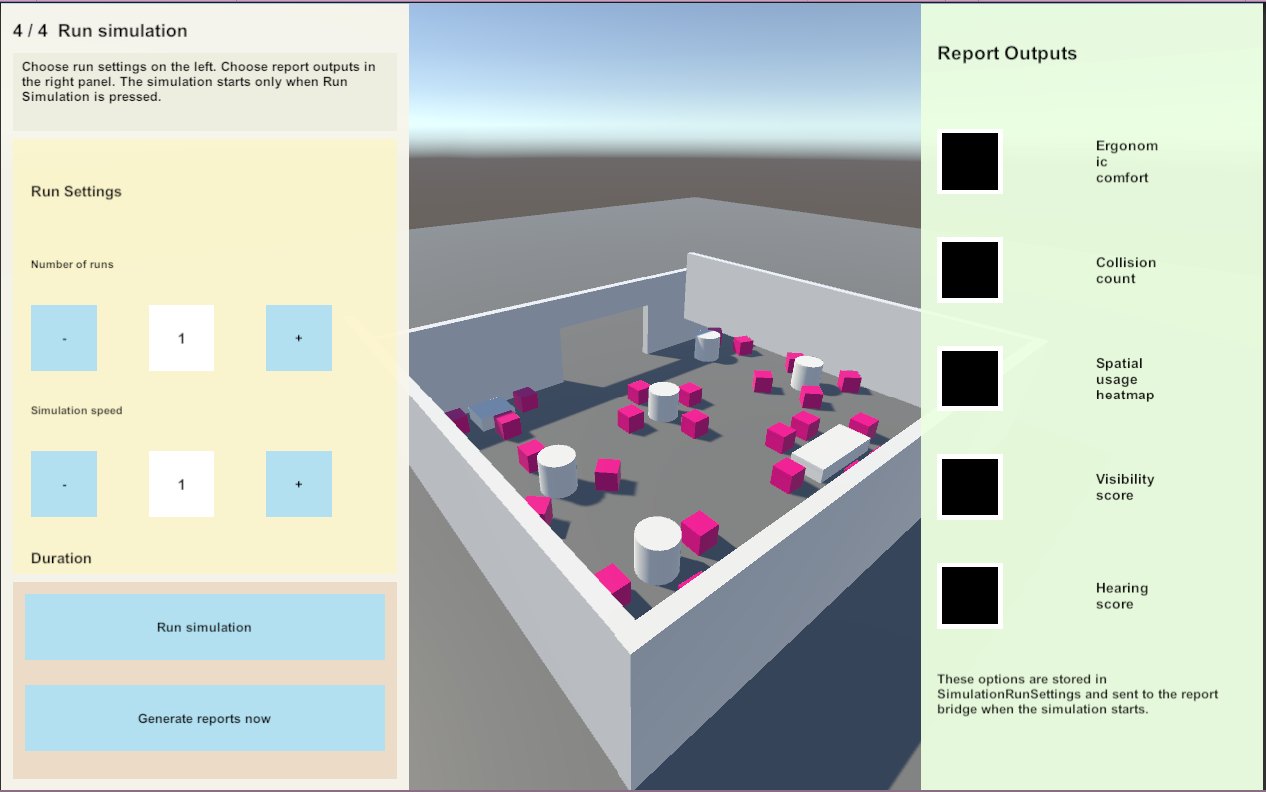Click the Visibility score label

coord(1125,487)
